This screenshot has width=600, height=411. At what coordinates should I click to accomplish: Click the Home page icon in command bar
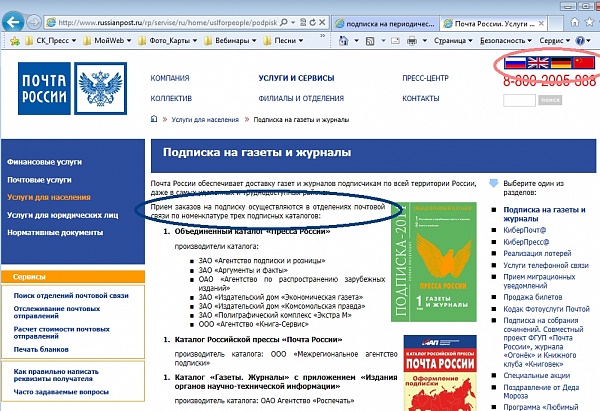tap(344, 41)
